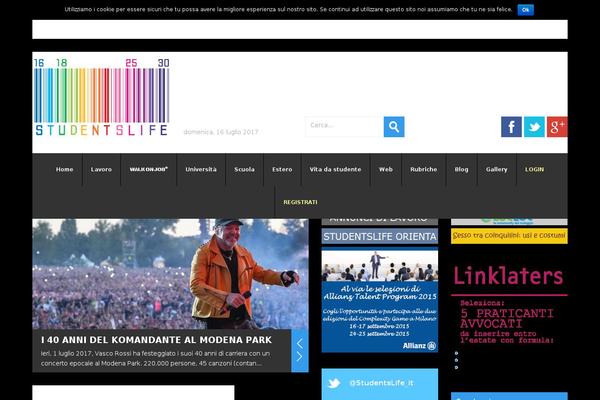
Task: Open the WALKONJOB menu item
Action: click(x=148, y=169)
